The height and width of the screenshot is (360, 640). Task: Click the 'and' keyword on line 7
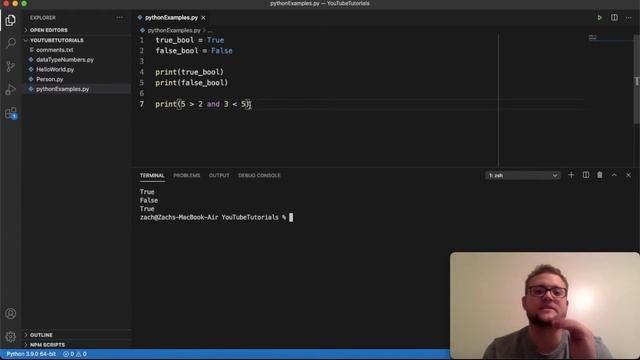click(213, 104)
